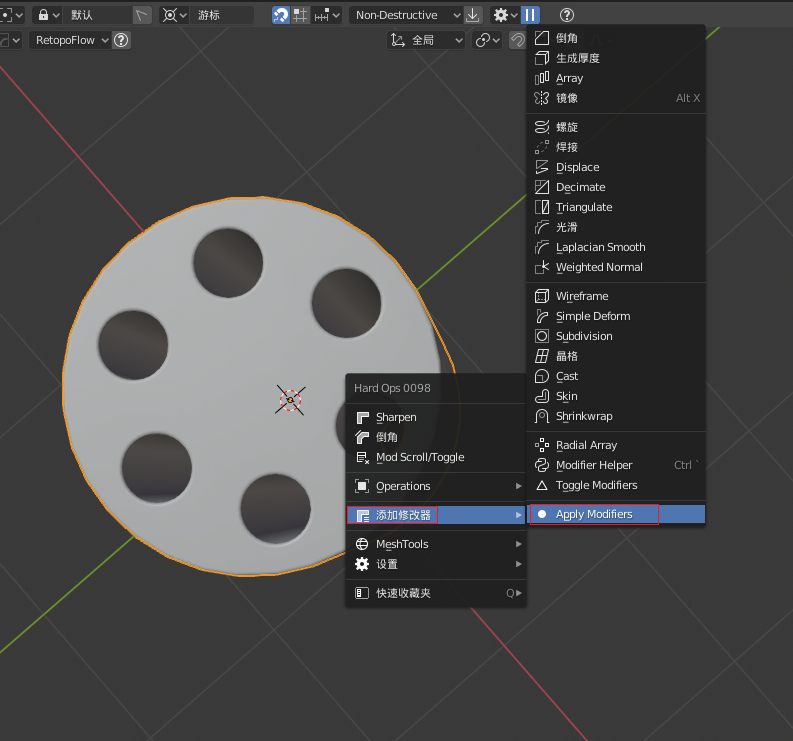Open the Non-Destructive mode dropdown
This screenshot has height=741, width=793.
point(407,15)
